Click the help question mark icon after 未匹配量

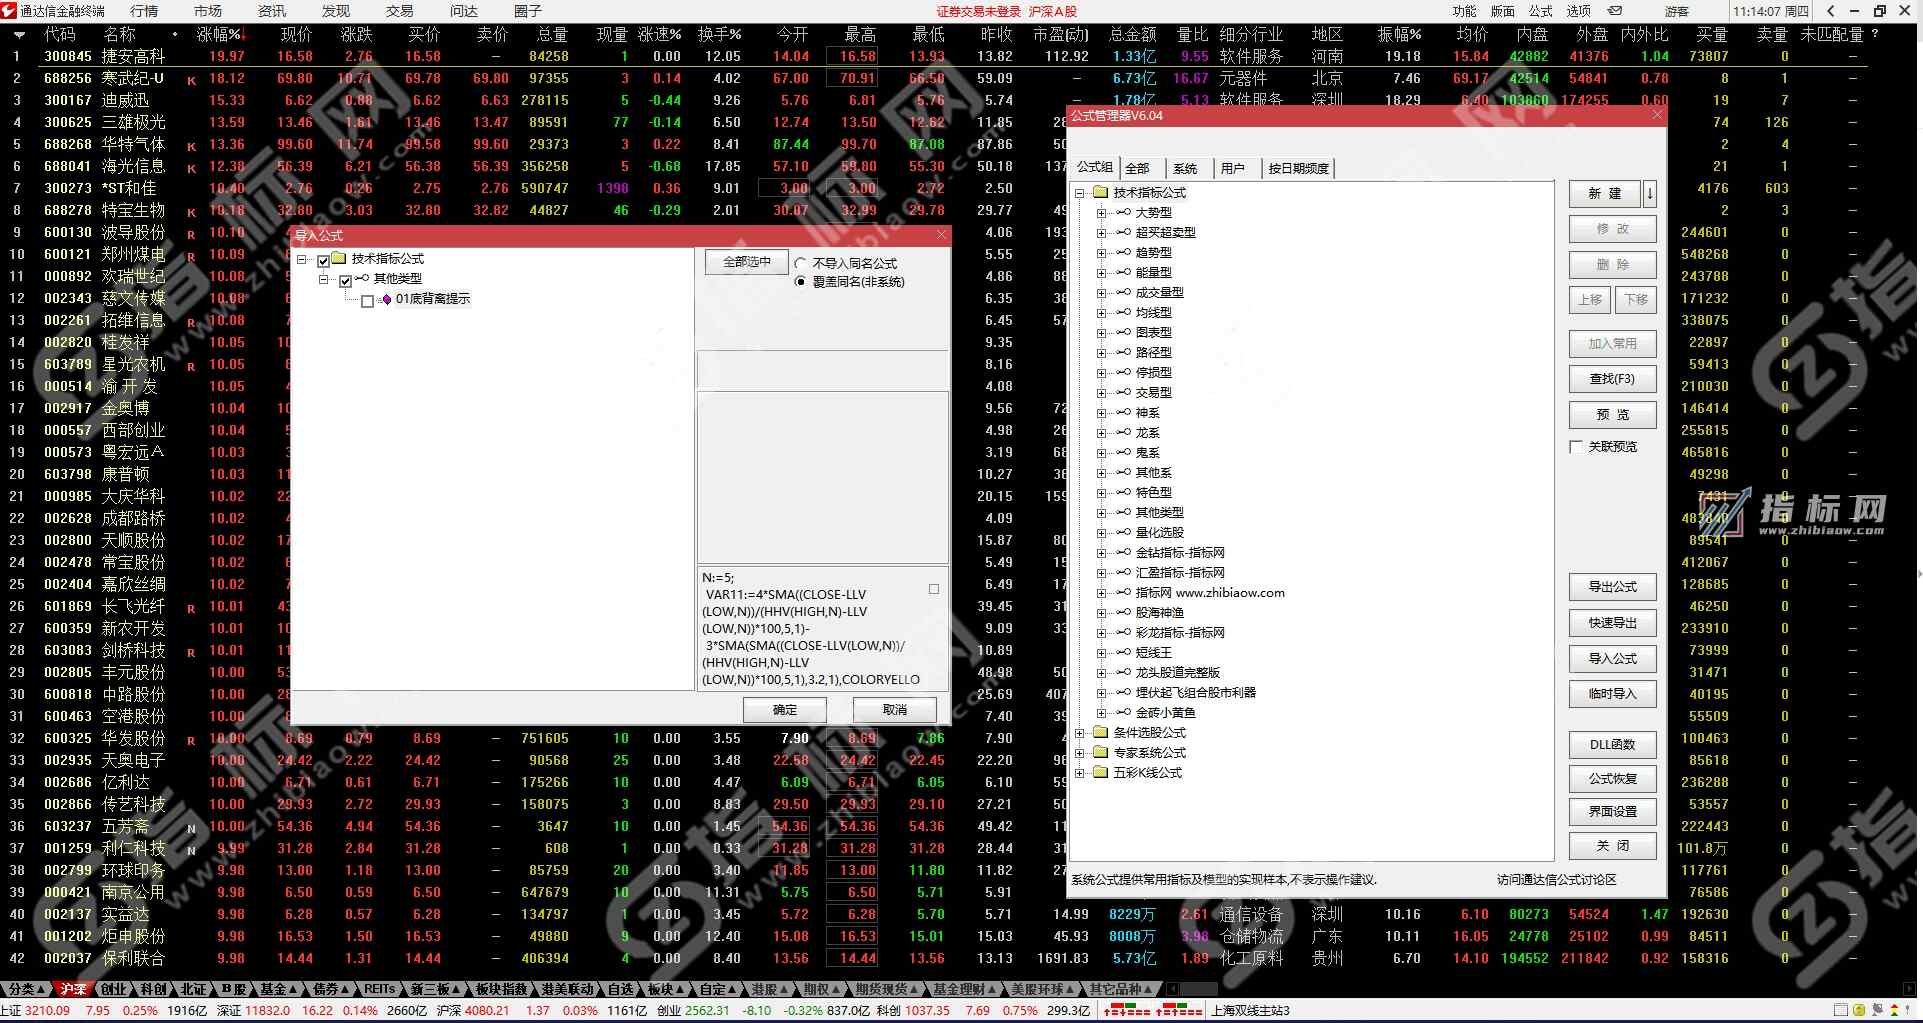coord(1874,34)
